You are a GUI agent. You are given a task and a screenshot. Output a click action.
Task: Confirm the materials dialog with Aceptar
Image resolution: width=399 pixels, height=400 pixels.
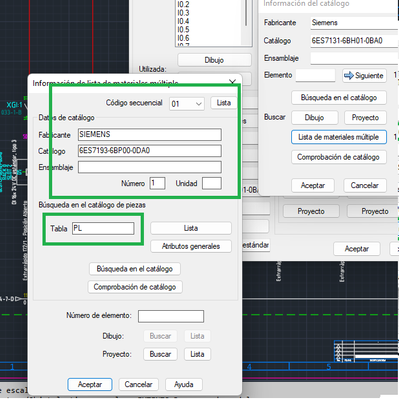[90, 384]
